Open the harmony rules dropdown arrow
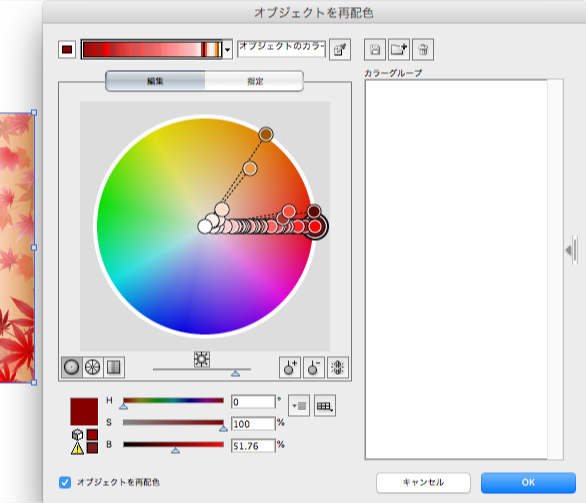 coord(228,49)
